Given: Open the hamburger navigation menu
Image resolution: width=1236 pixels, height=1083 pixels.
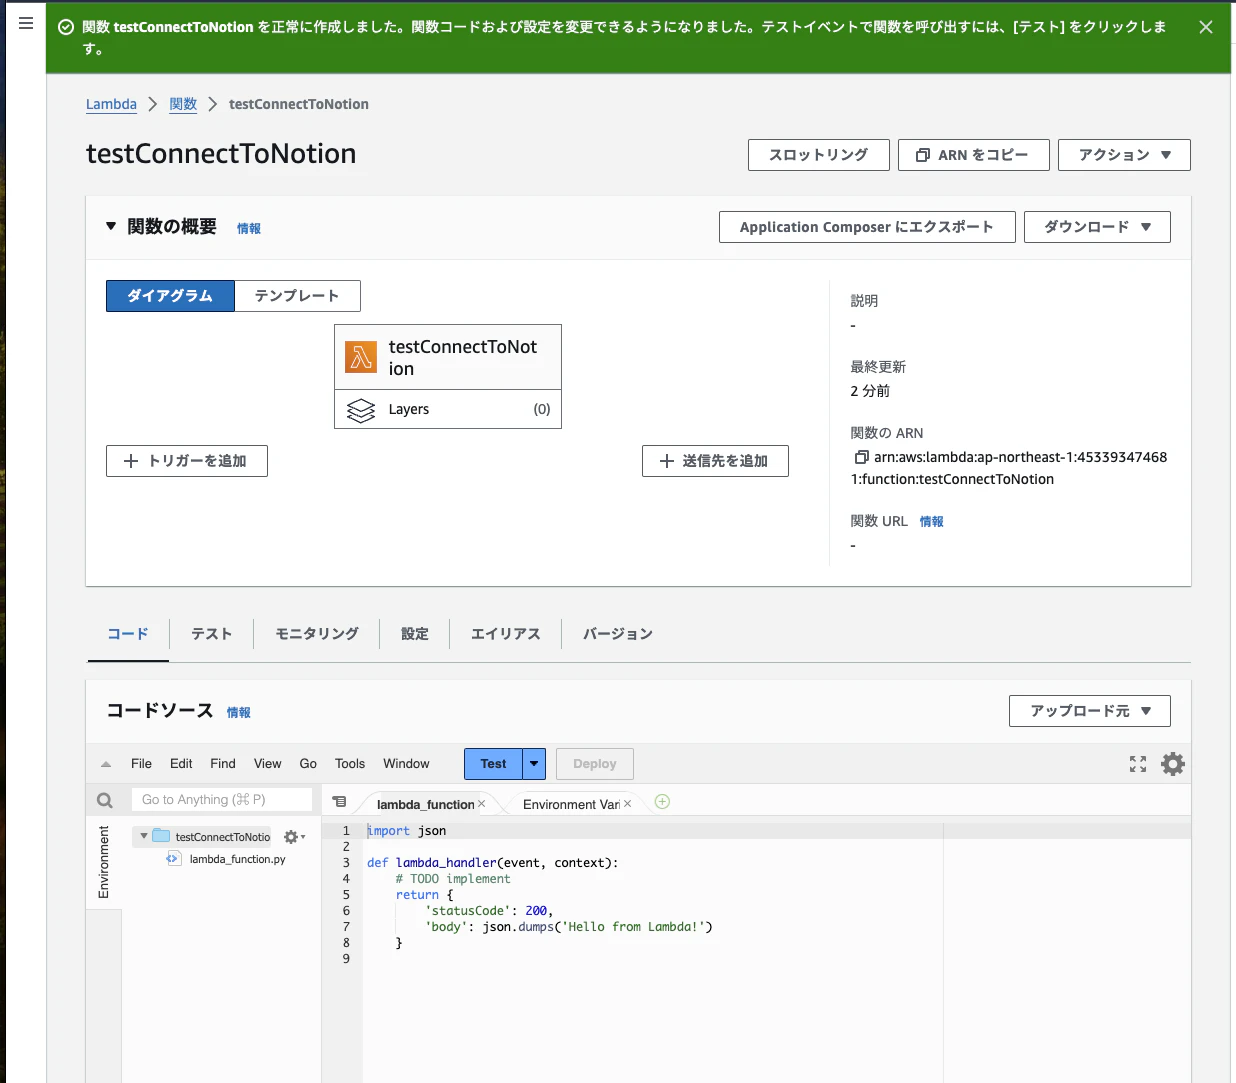Looking at the screenshot, I should (x=26, y=23).
